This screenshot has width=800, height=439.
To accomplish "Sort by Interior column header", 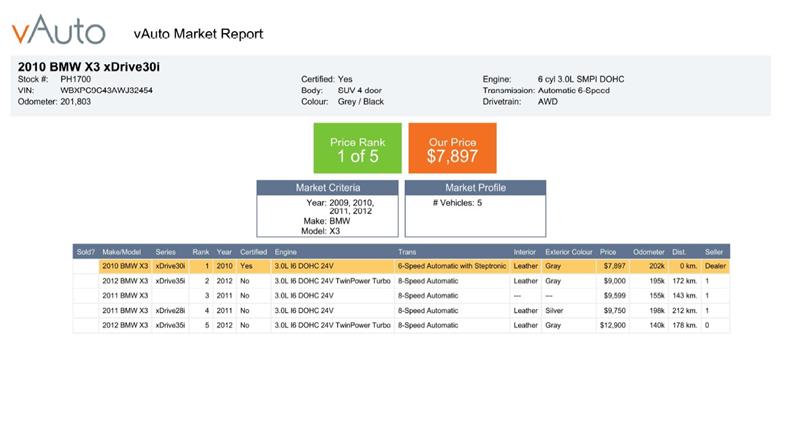I will pyautogui.click(x=524, y=252).
